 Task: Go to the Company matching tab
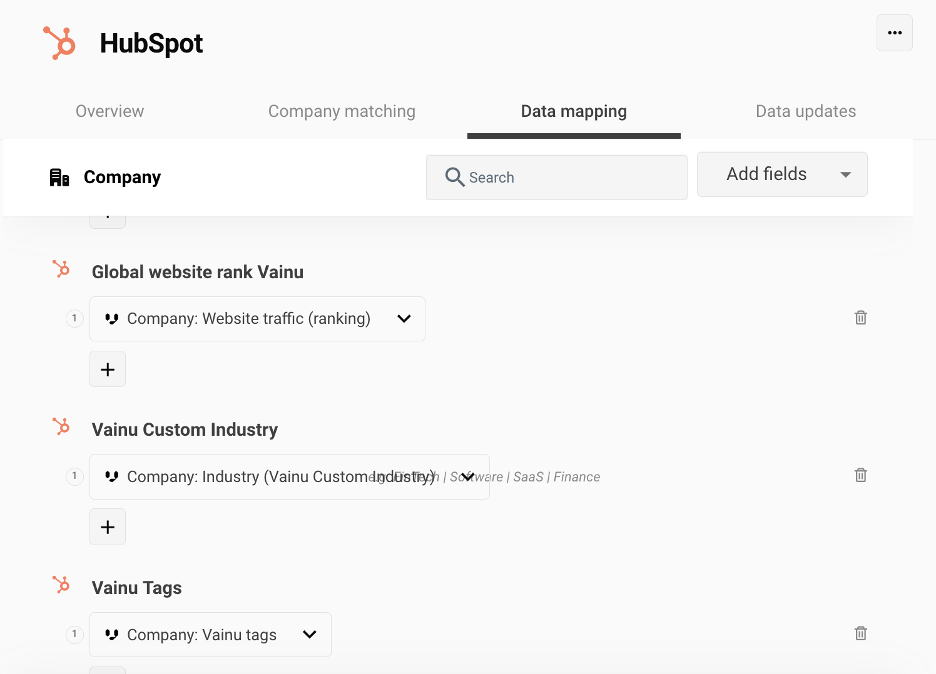coord(342,111)
